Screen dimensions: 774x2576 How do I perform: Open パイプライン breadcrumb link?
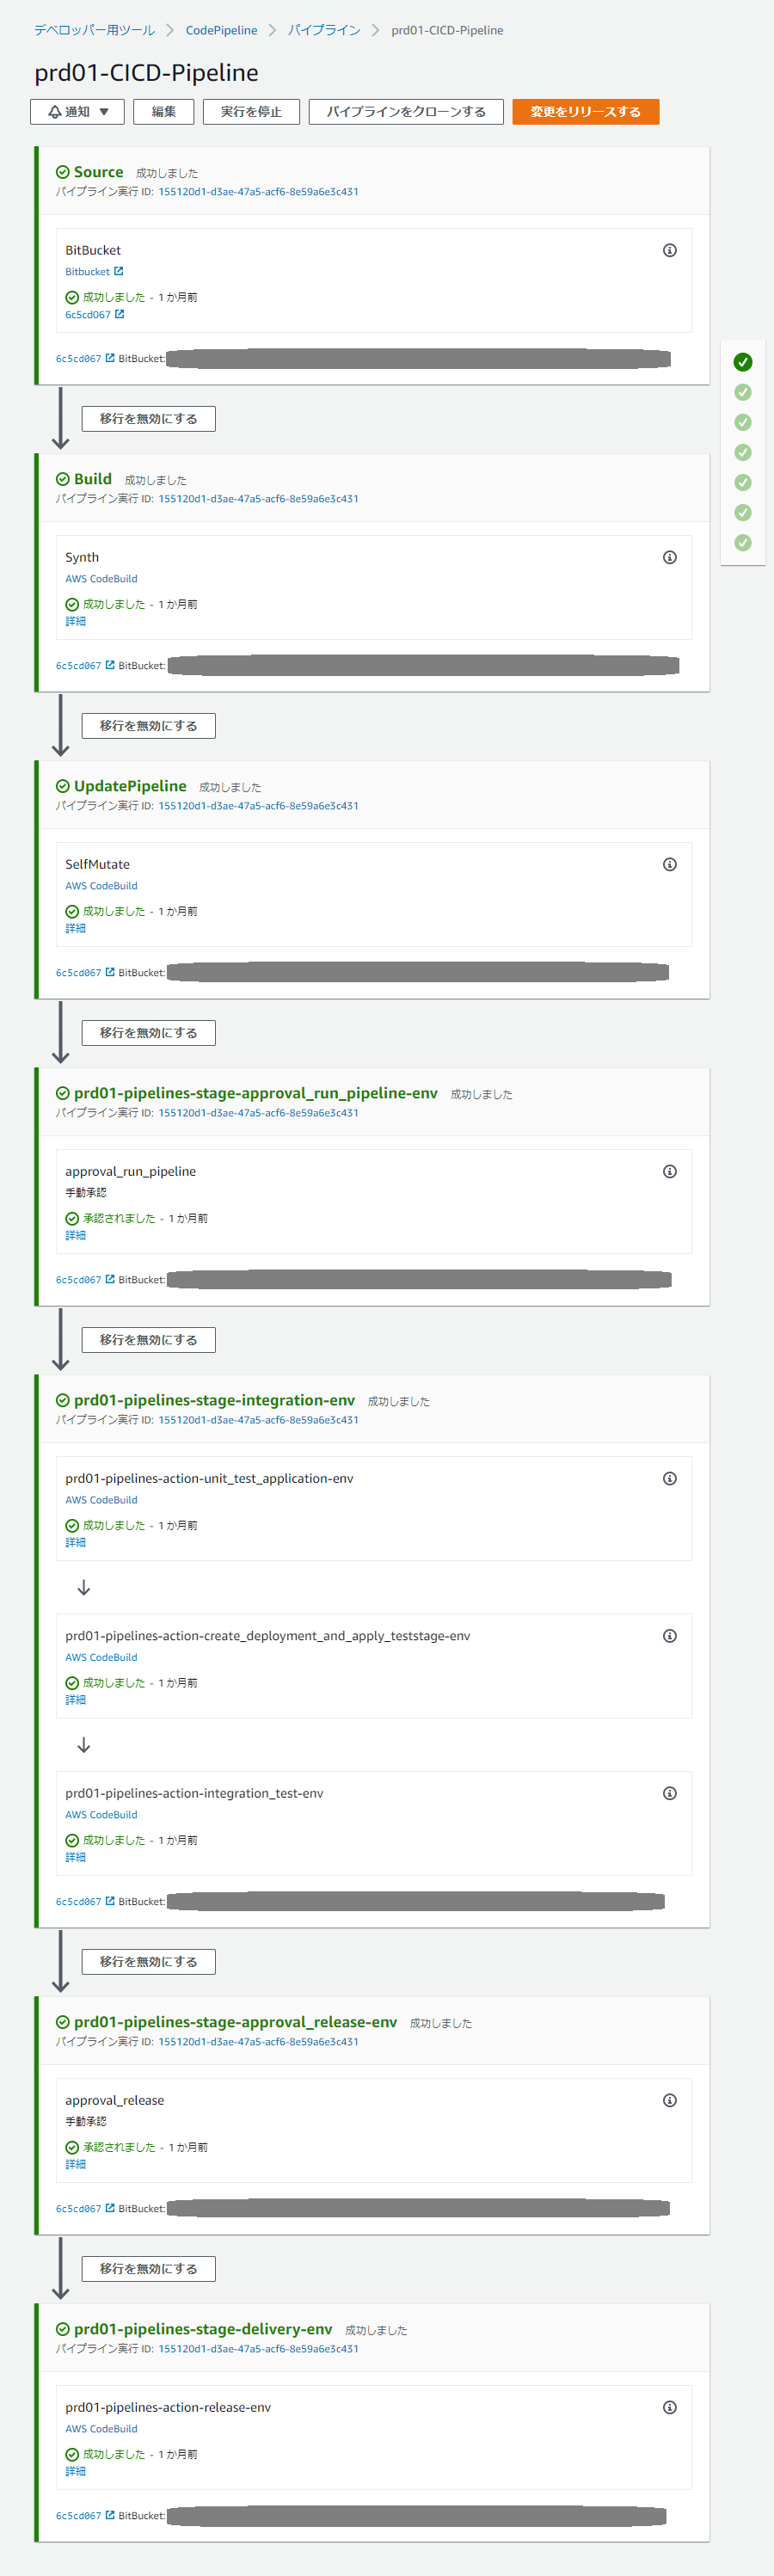tap(324, 31)
